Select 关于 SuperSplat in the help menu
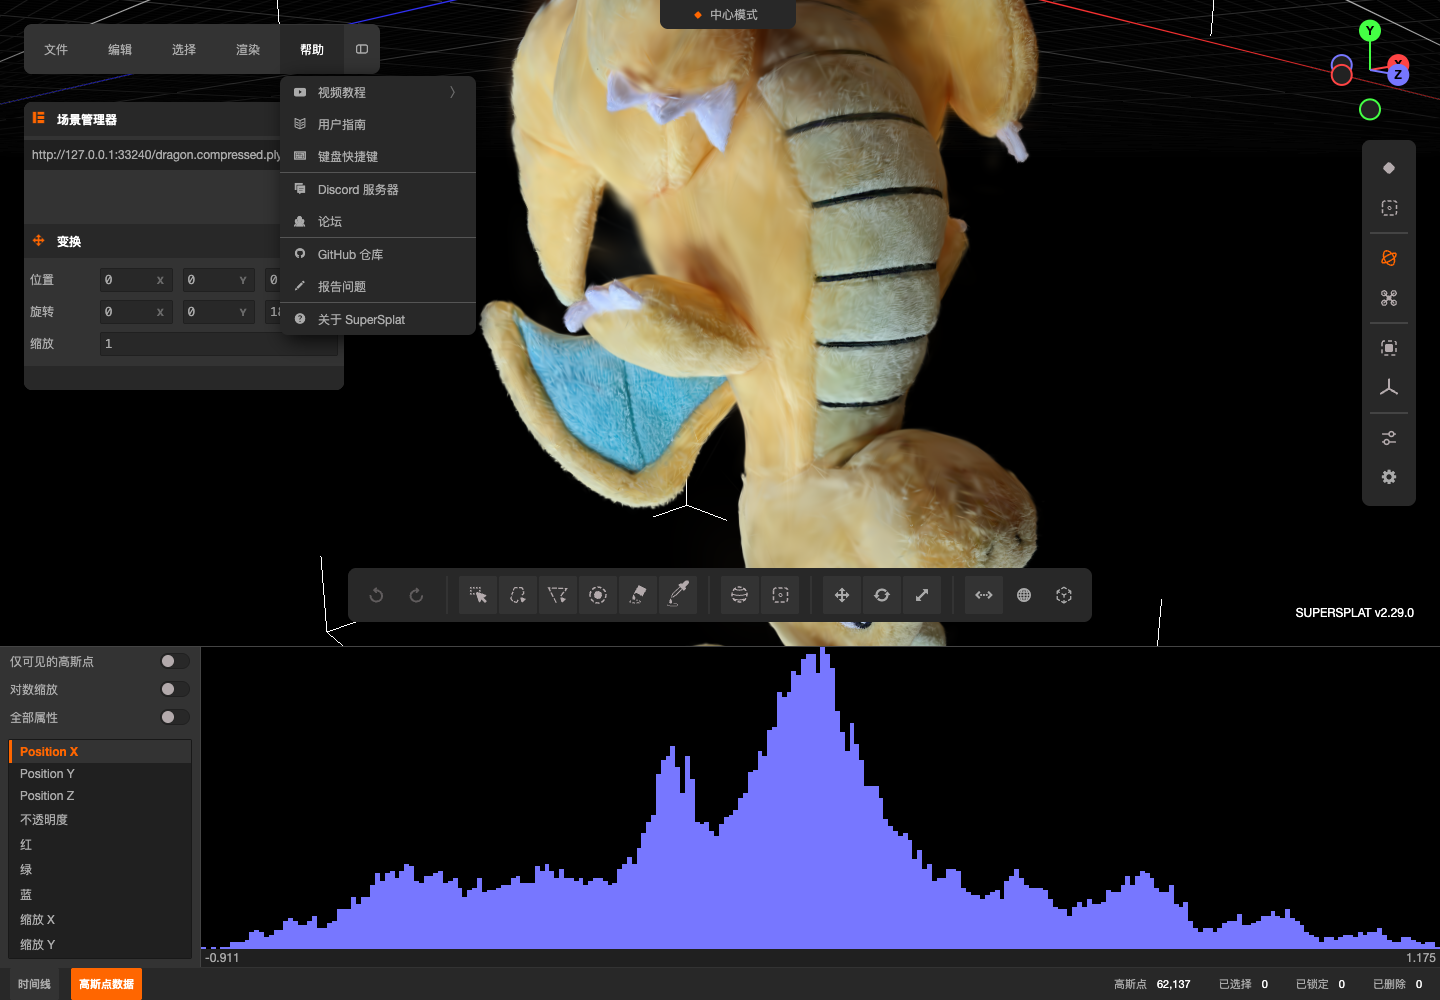1440x1000 pixels. pyautogui.click(x=378, y=319)
